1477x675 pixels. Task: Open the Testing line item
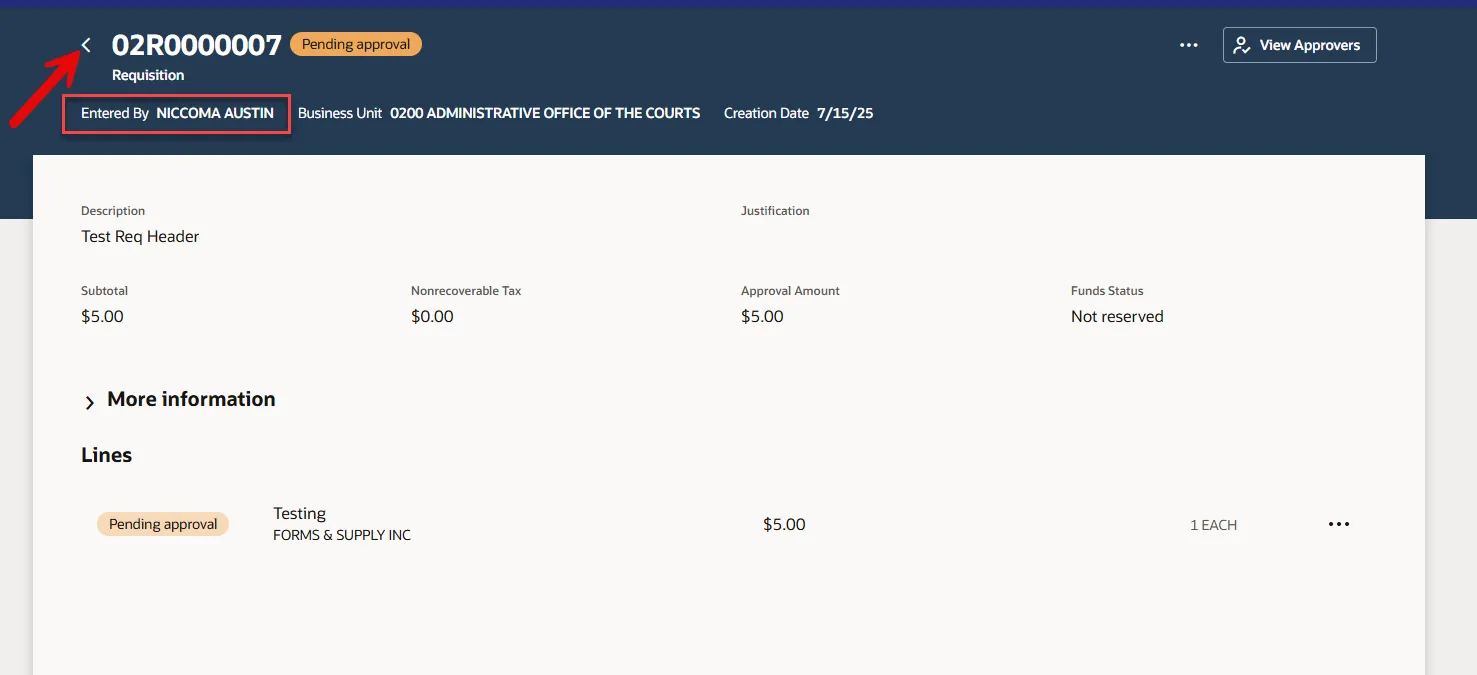click(299, 513)
